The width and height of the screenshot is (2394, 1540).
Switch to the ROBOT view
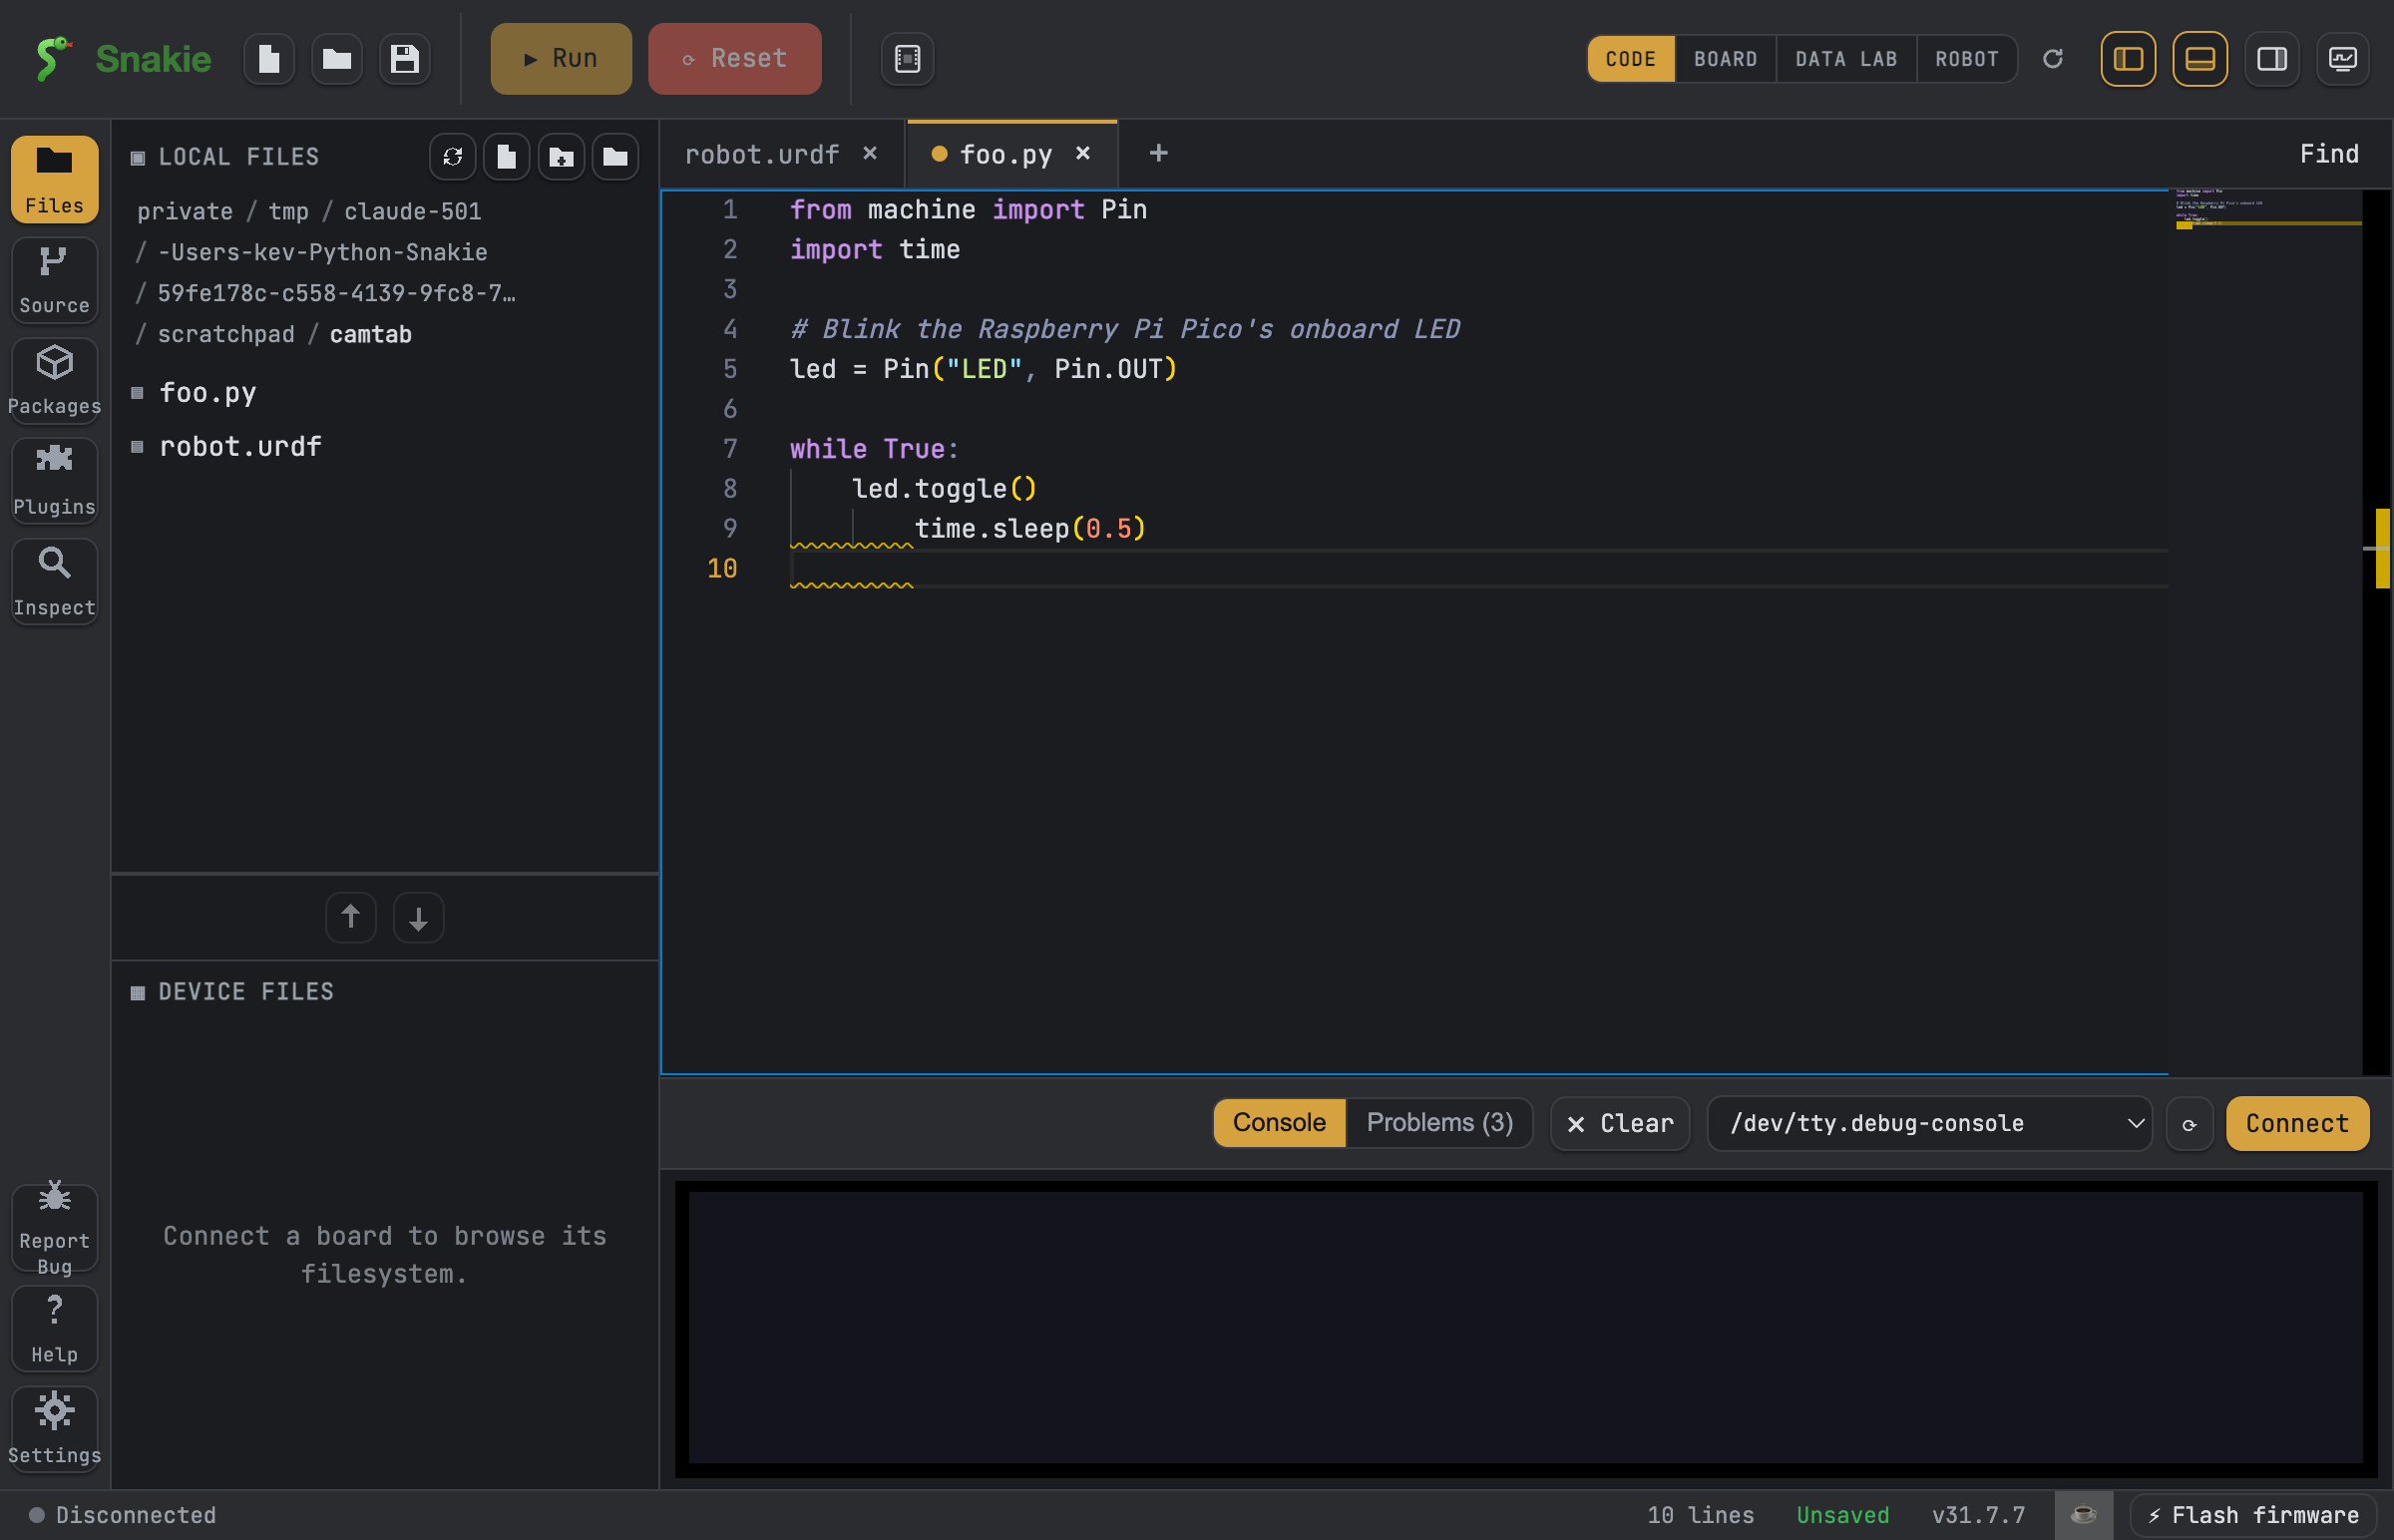point(1966,59)
